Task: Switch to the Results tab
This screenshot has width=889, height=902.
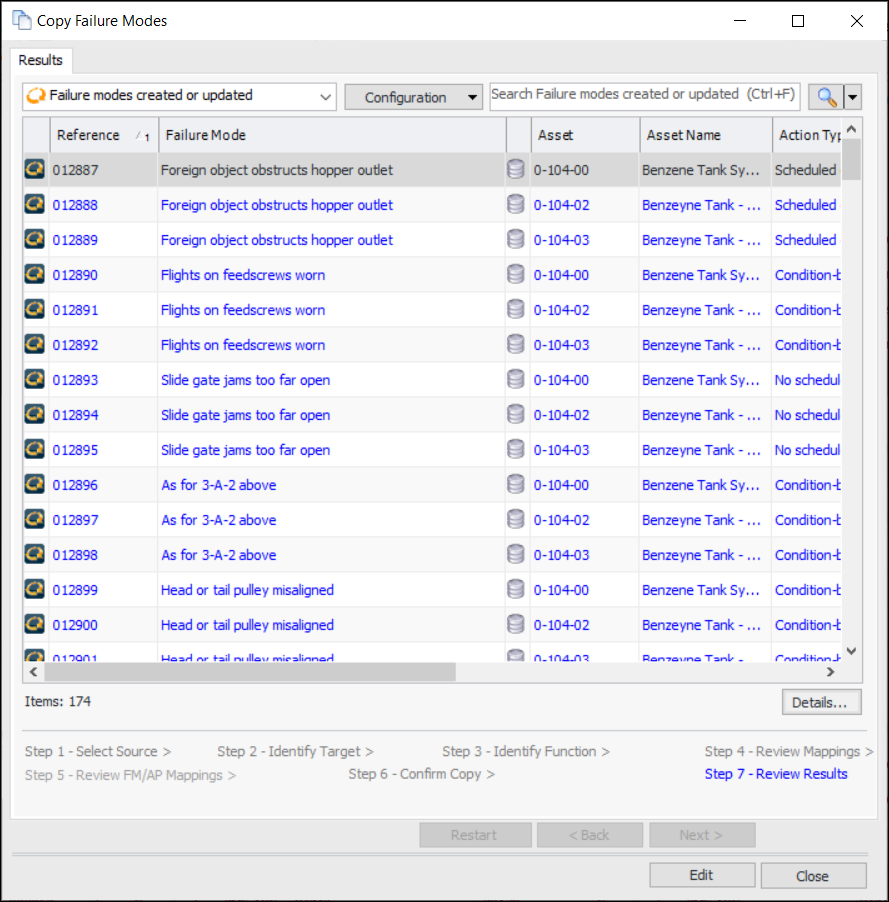Action: [41, 60]
